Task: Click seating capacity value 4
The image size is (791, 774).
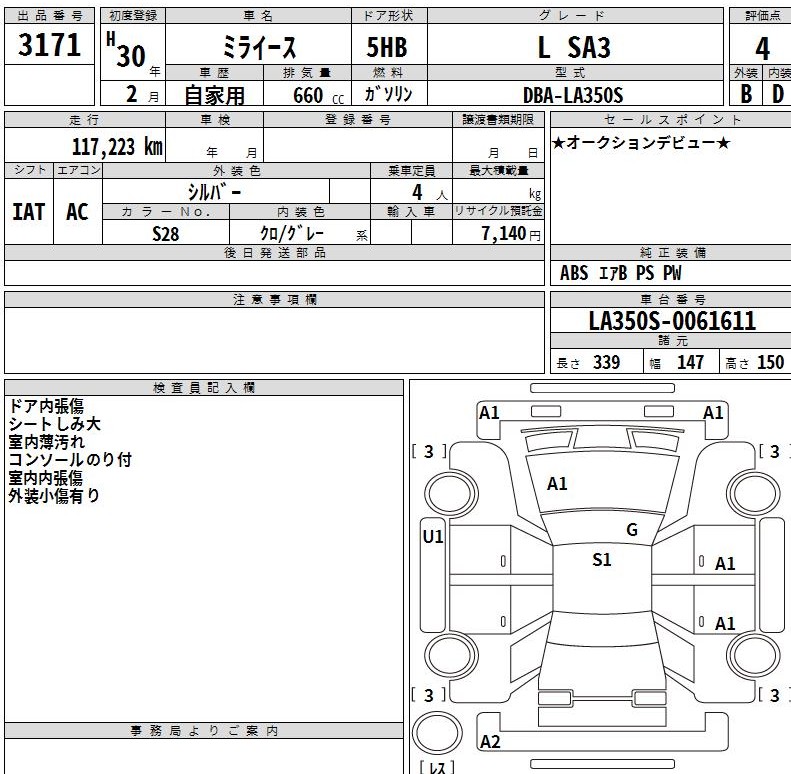Action: click(417, 192)
